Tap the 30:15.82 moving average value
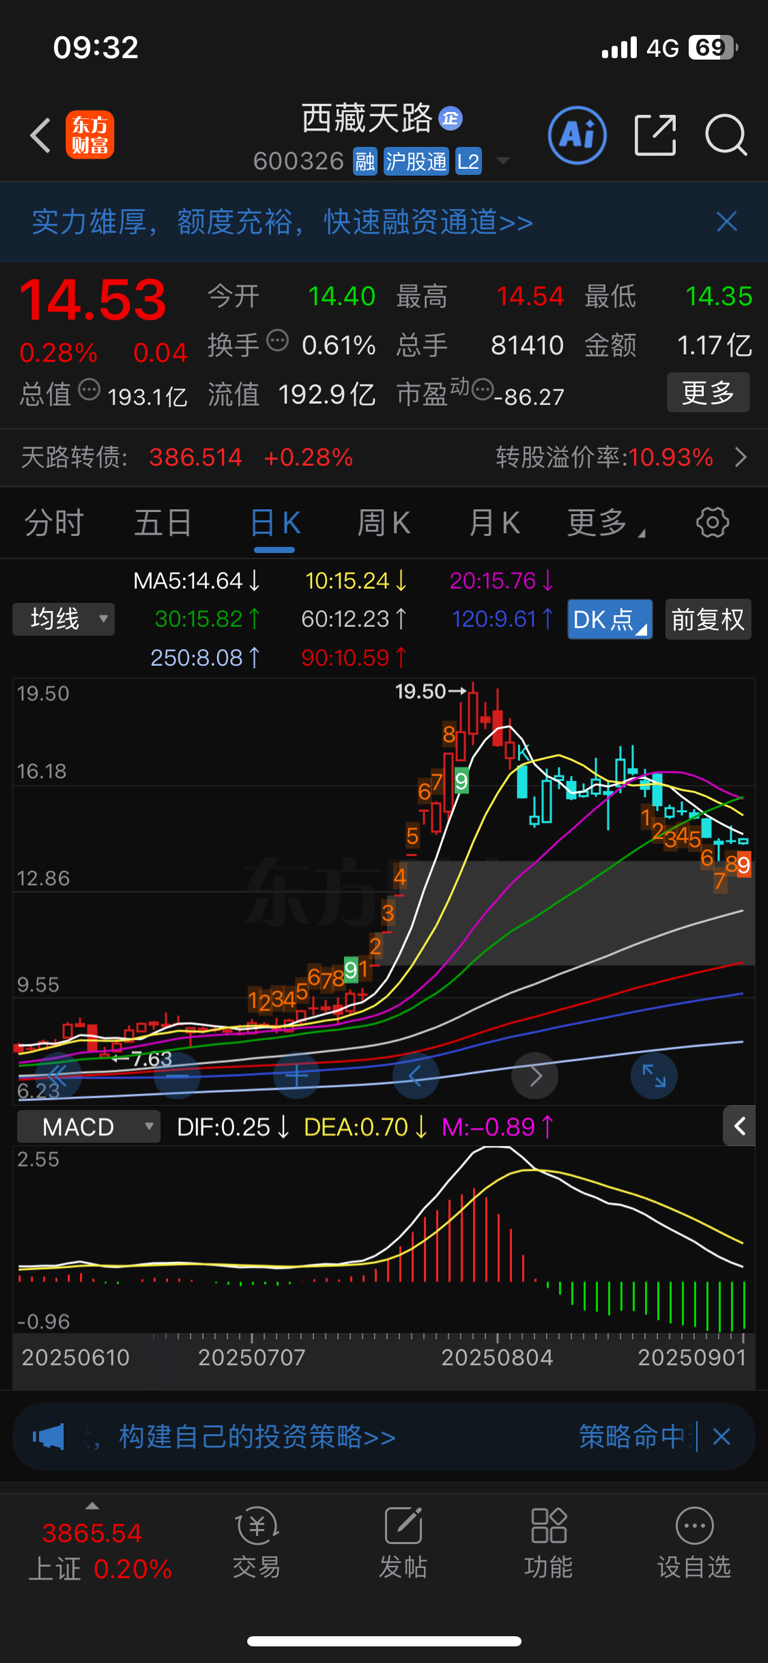 (x=208, y=619)
